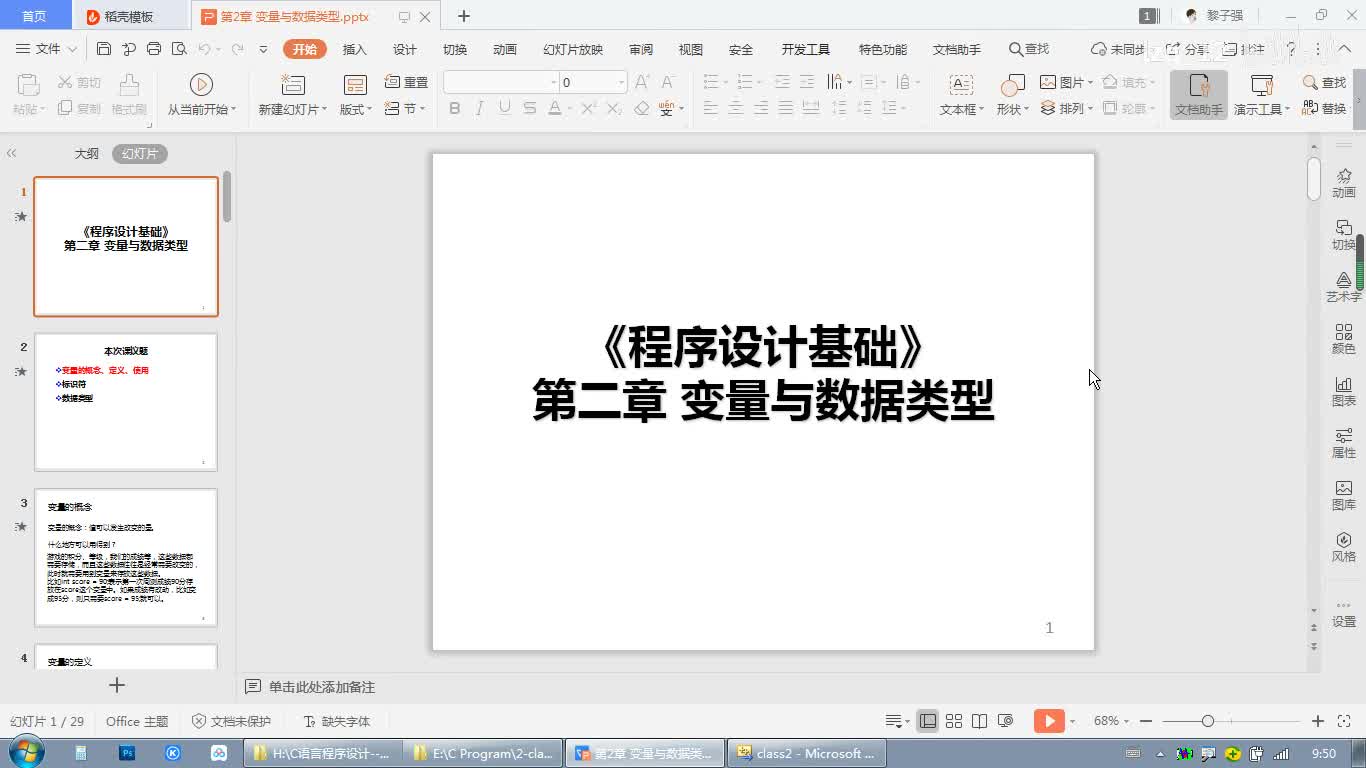Switch to the 幻灯片放映 tab

[573, 49]
